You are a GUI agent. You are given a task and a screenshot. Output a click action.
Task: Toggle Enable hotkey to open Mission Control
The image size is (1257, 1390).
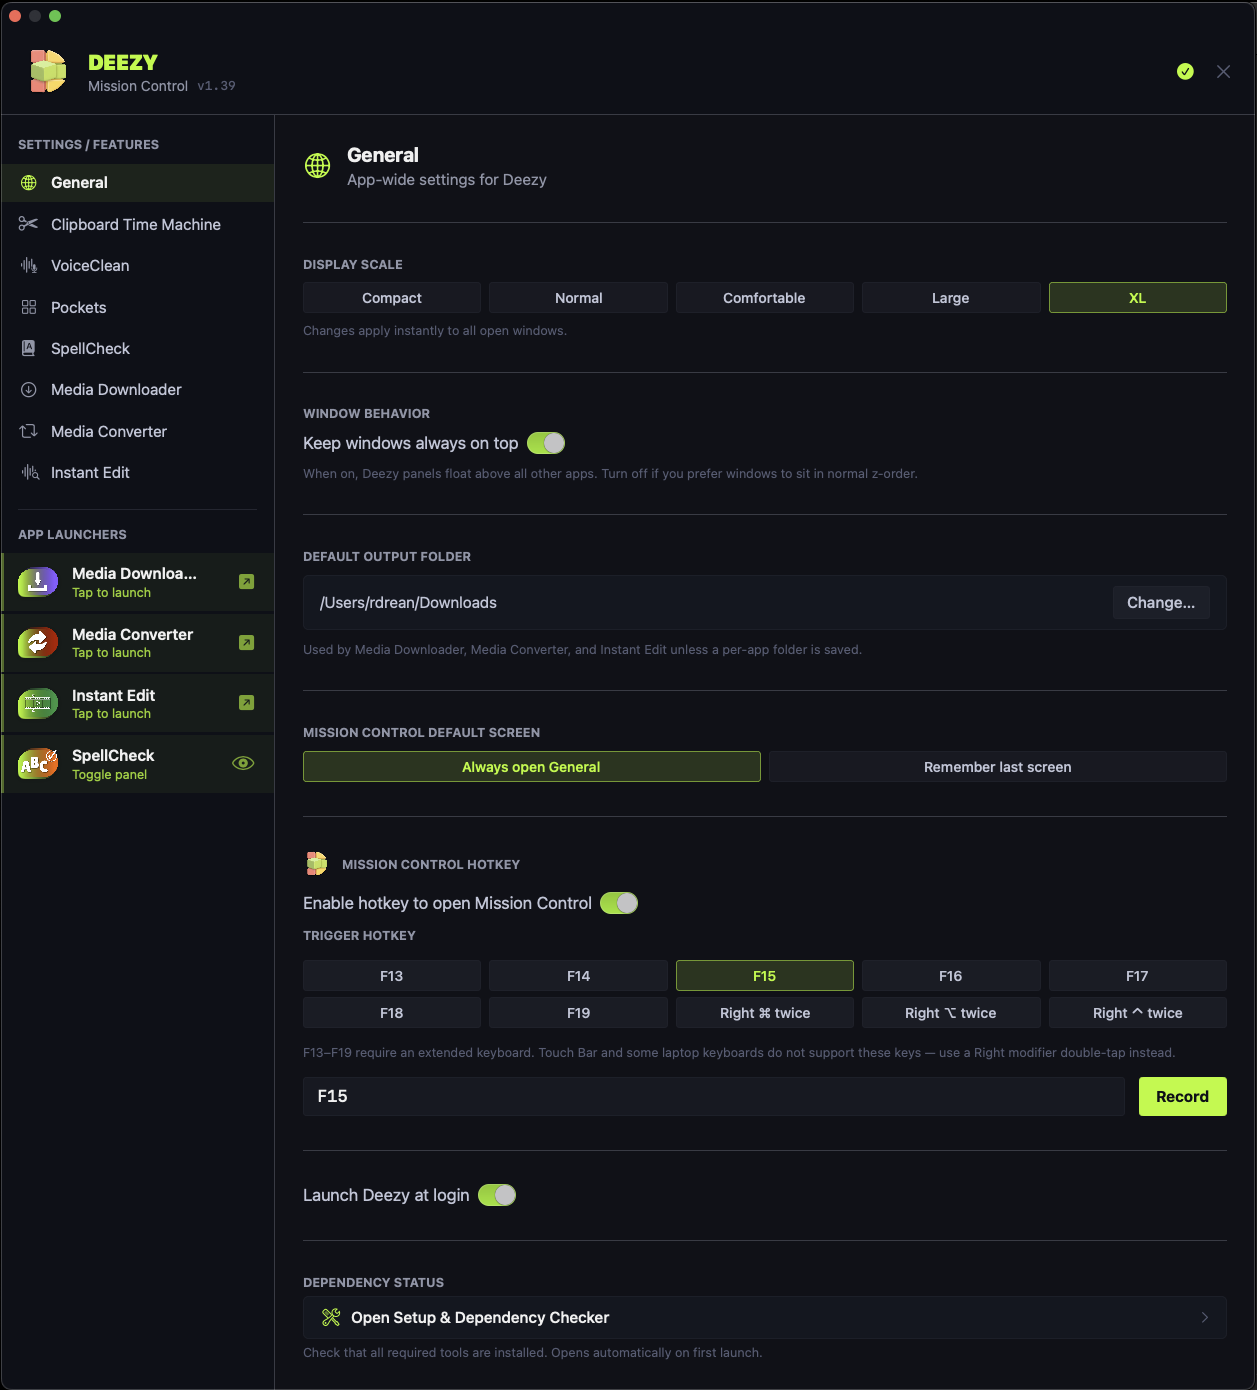619,903
